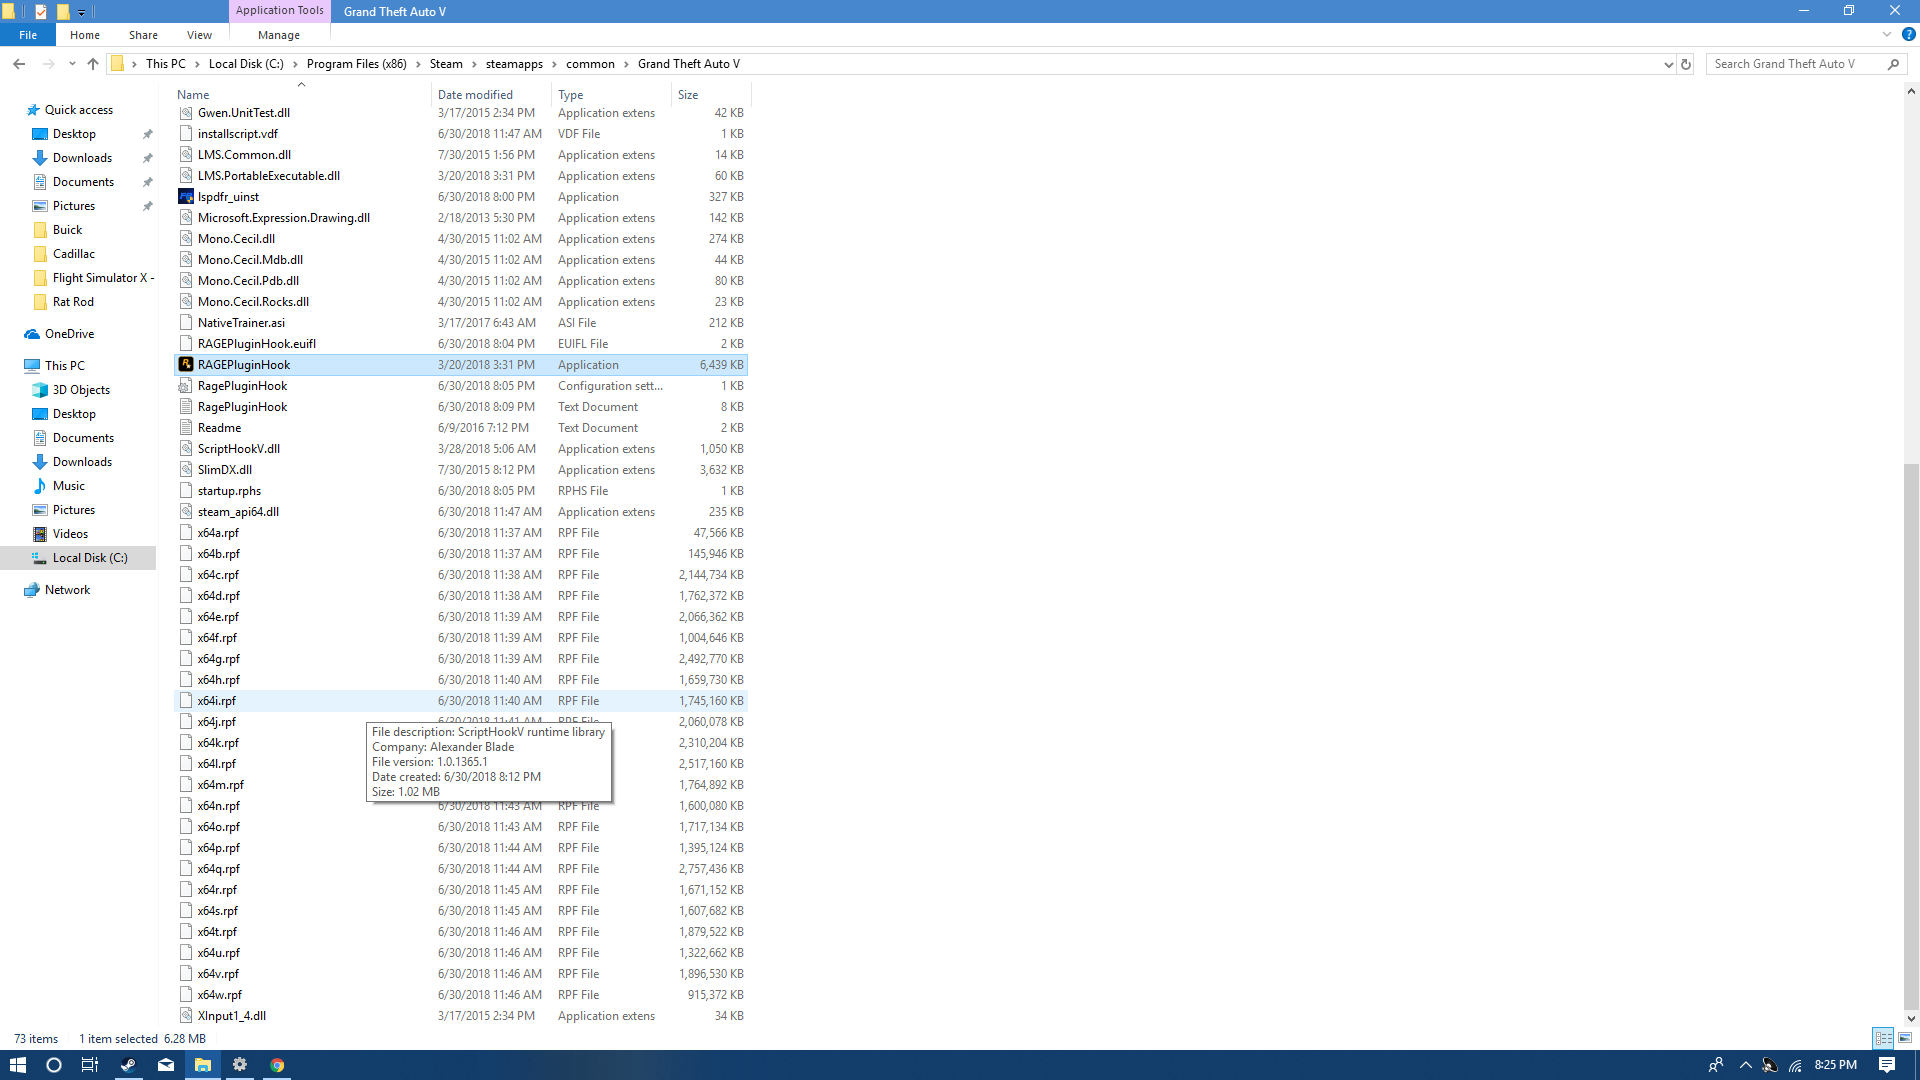Expand the ribbon with the chevron arrow
Viewport: 1920px width, 1080px height.
coord(1887,34)
